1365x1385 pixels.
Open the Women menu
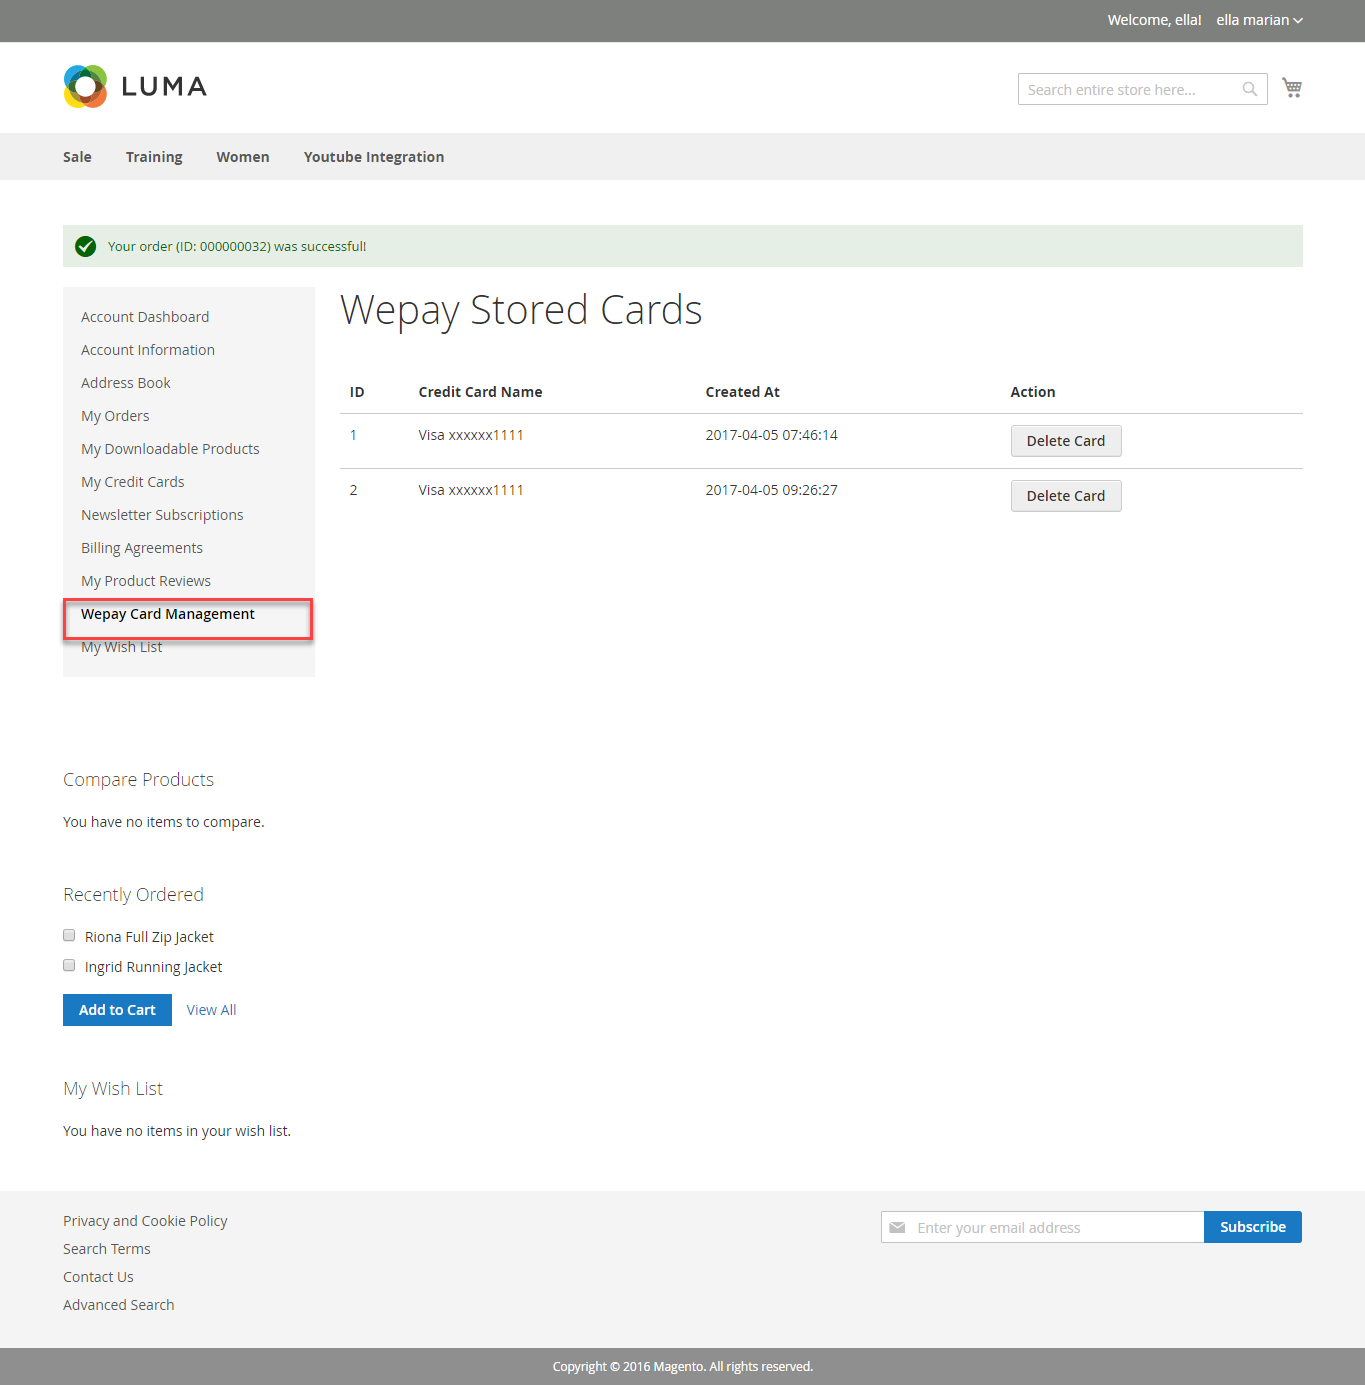point(243,157)
